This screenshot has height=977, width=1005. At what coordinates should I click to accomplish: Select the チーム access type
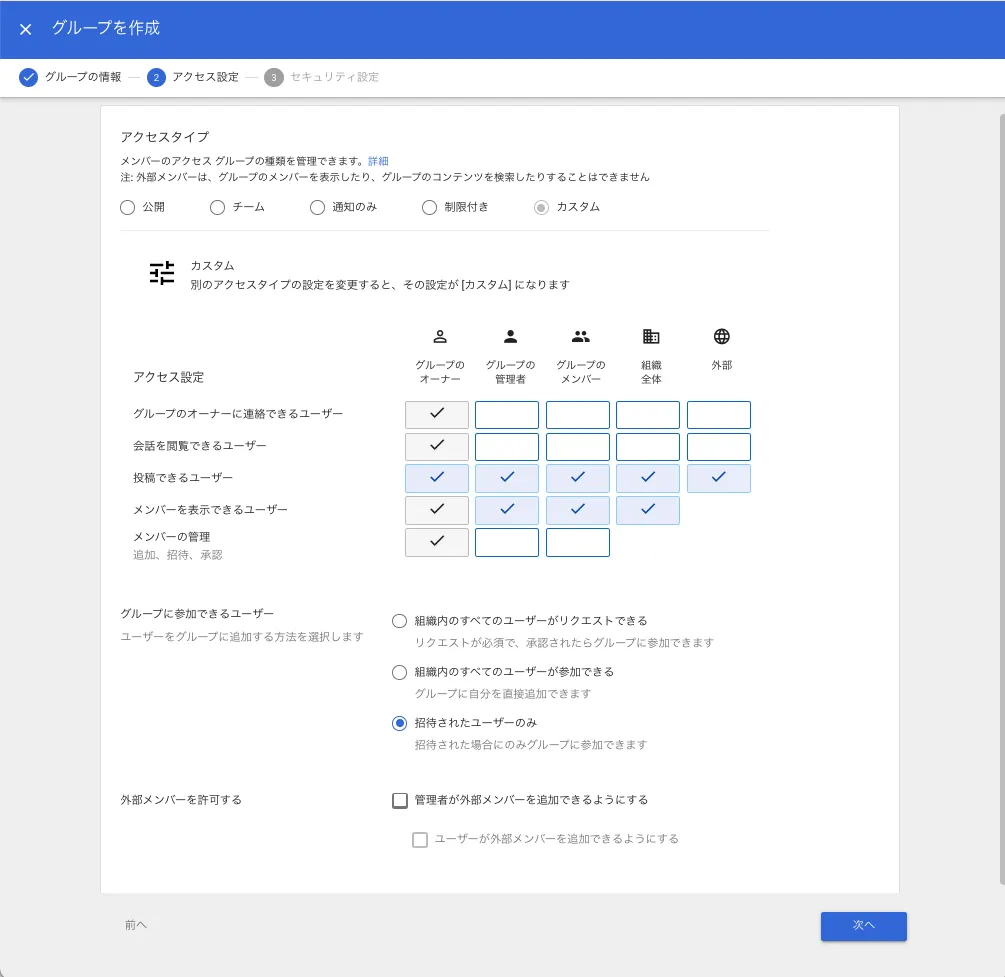coord(217,207)
